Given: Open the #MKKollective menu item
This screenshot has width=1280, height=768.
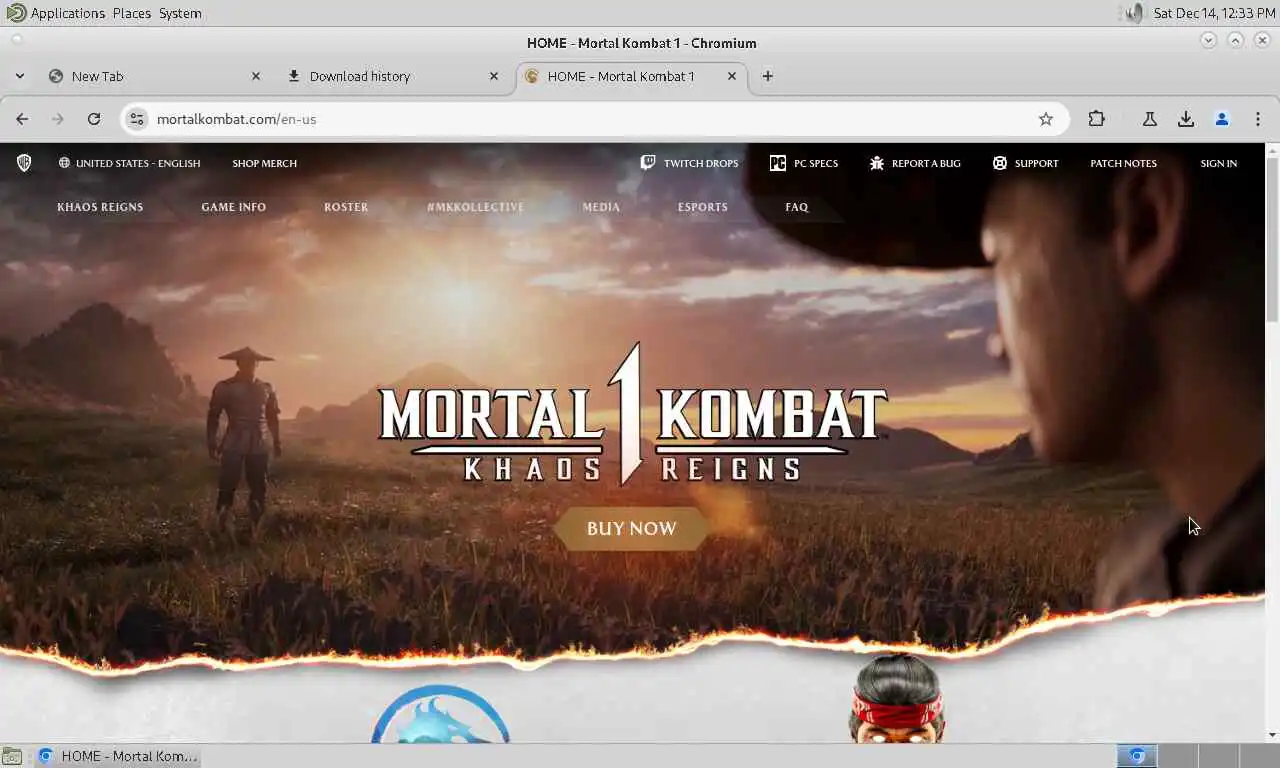Looking at the screenshot, I should pyautogui.click(x=475, y=207).
